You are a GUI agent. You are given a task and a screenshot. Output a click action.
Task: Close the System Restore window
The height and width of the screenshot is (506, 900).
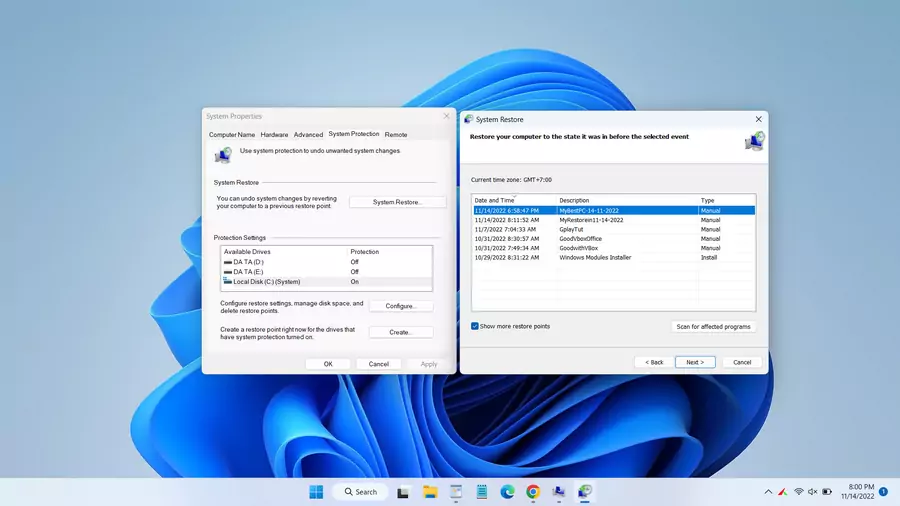[x=758, y=119]
